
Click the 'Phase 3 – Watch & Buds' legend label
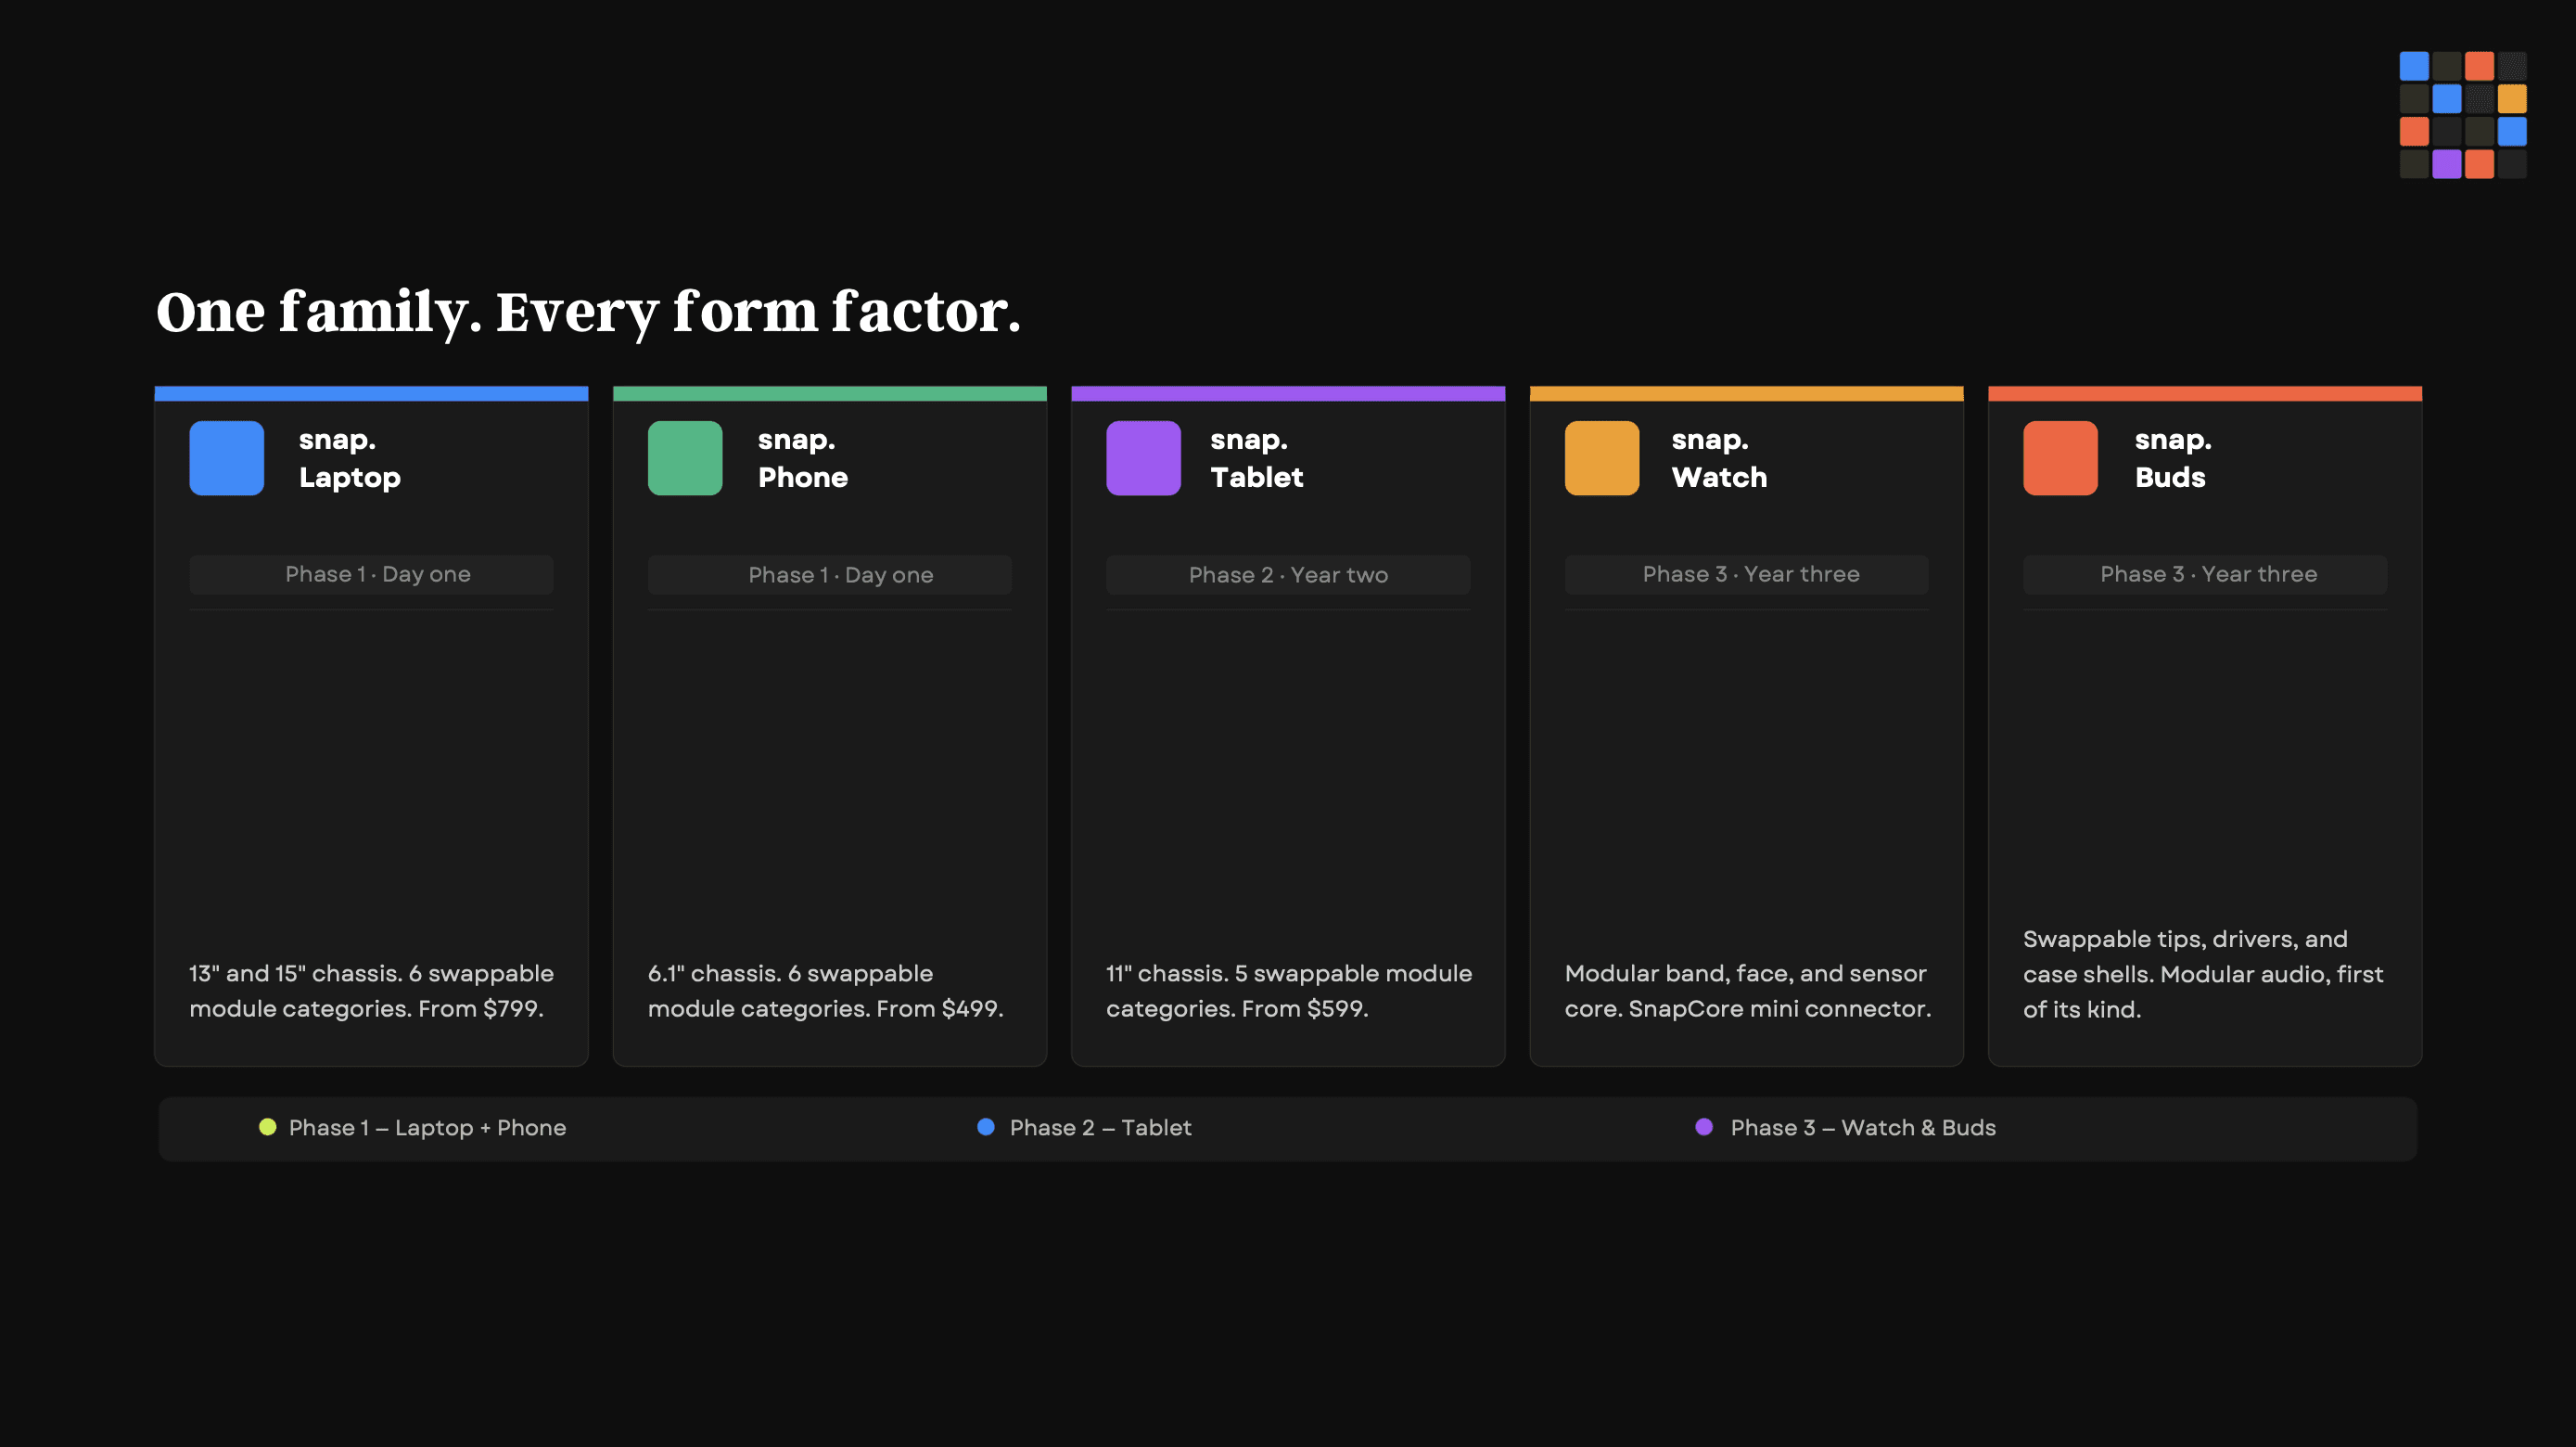[x=1862, y=1128]
